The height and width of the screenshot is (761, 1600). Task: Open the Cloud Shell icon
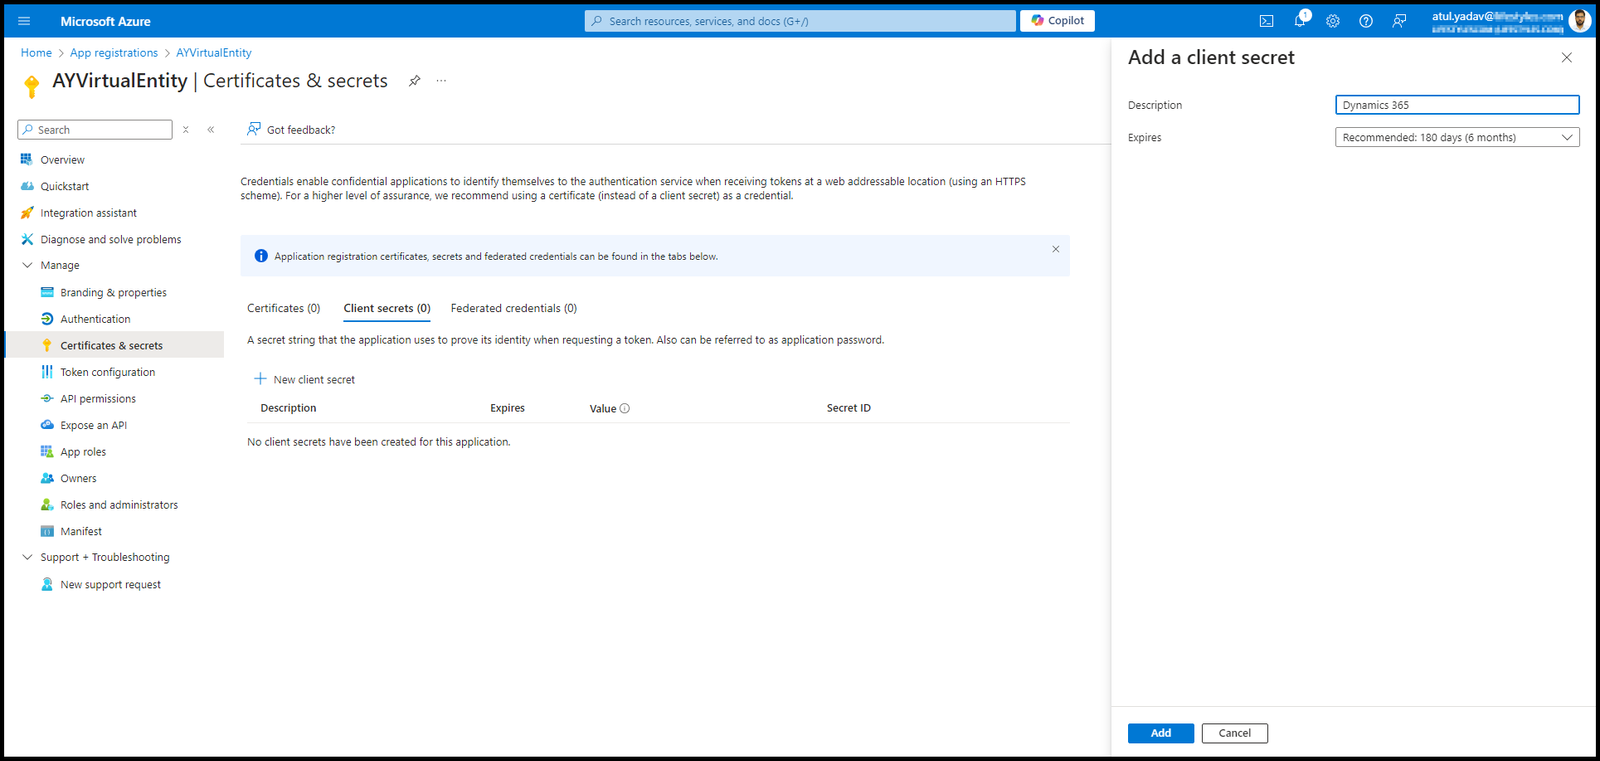(x=1266, y=21)
